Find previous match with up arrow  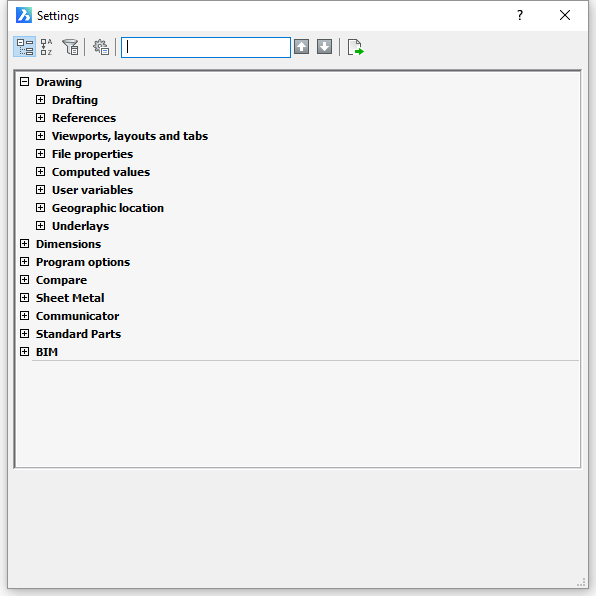coord(301,47)
